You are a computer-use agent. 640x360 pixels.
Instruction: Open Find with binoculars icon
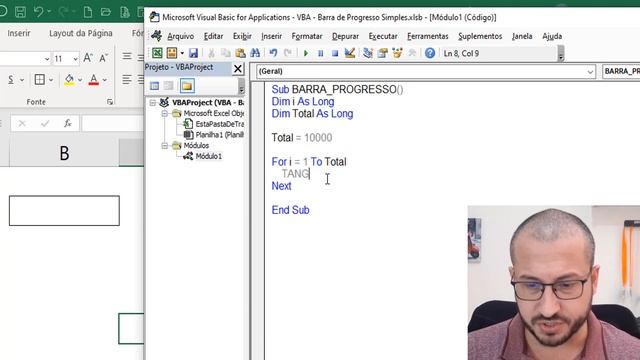click(x=255, y=53)
